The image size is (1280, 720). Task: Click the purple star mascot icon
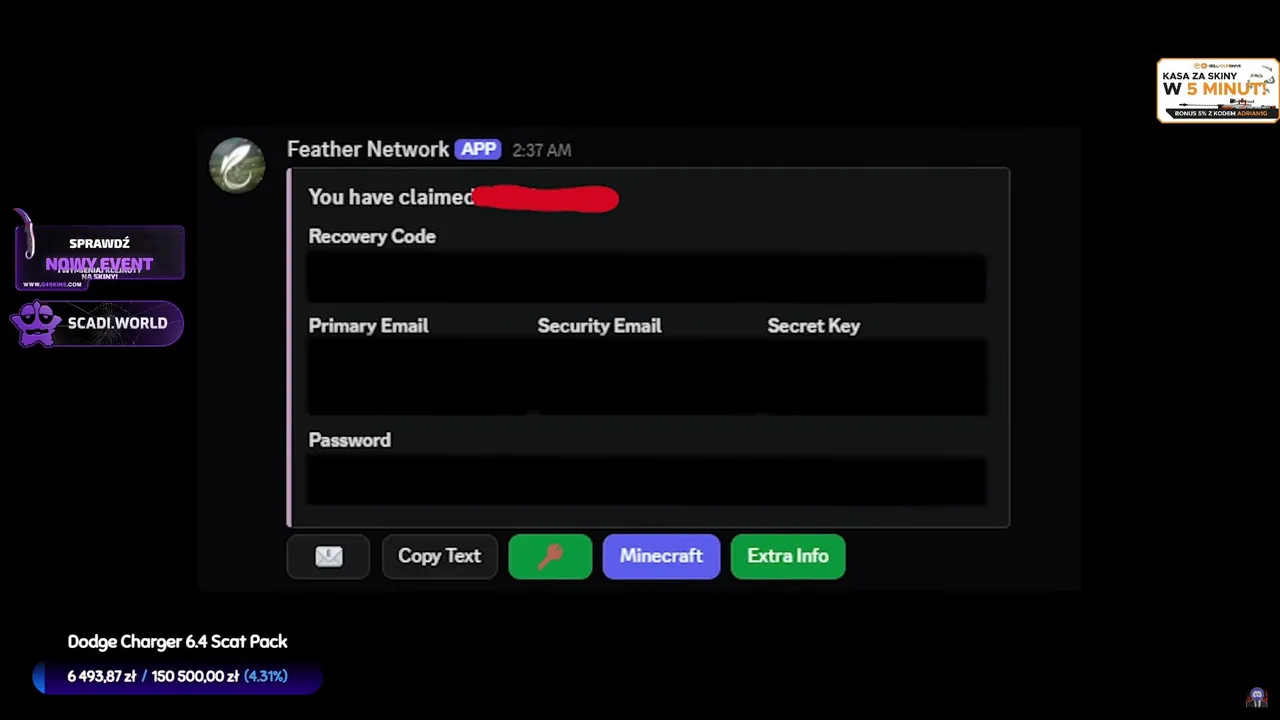pyautogui.click(x=36, y=324)
